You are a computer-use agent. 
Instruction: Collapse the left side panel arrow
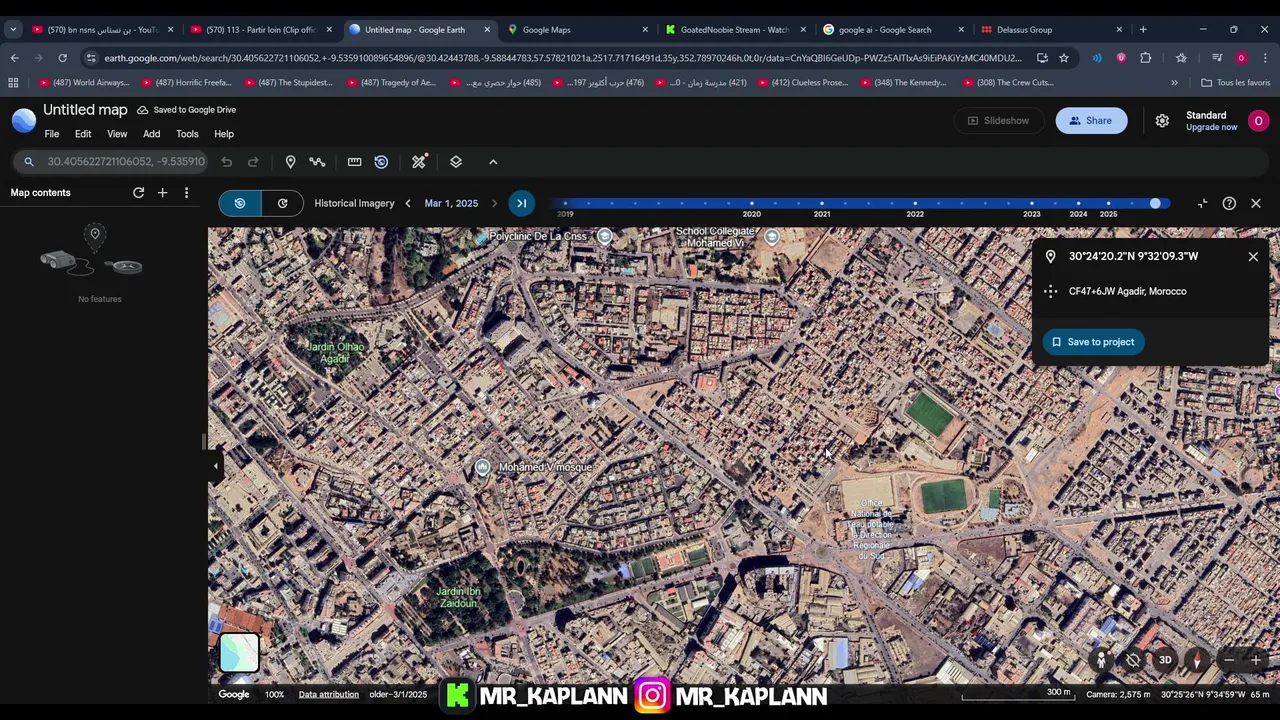[215, 466]
